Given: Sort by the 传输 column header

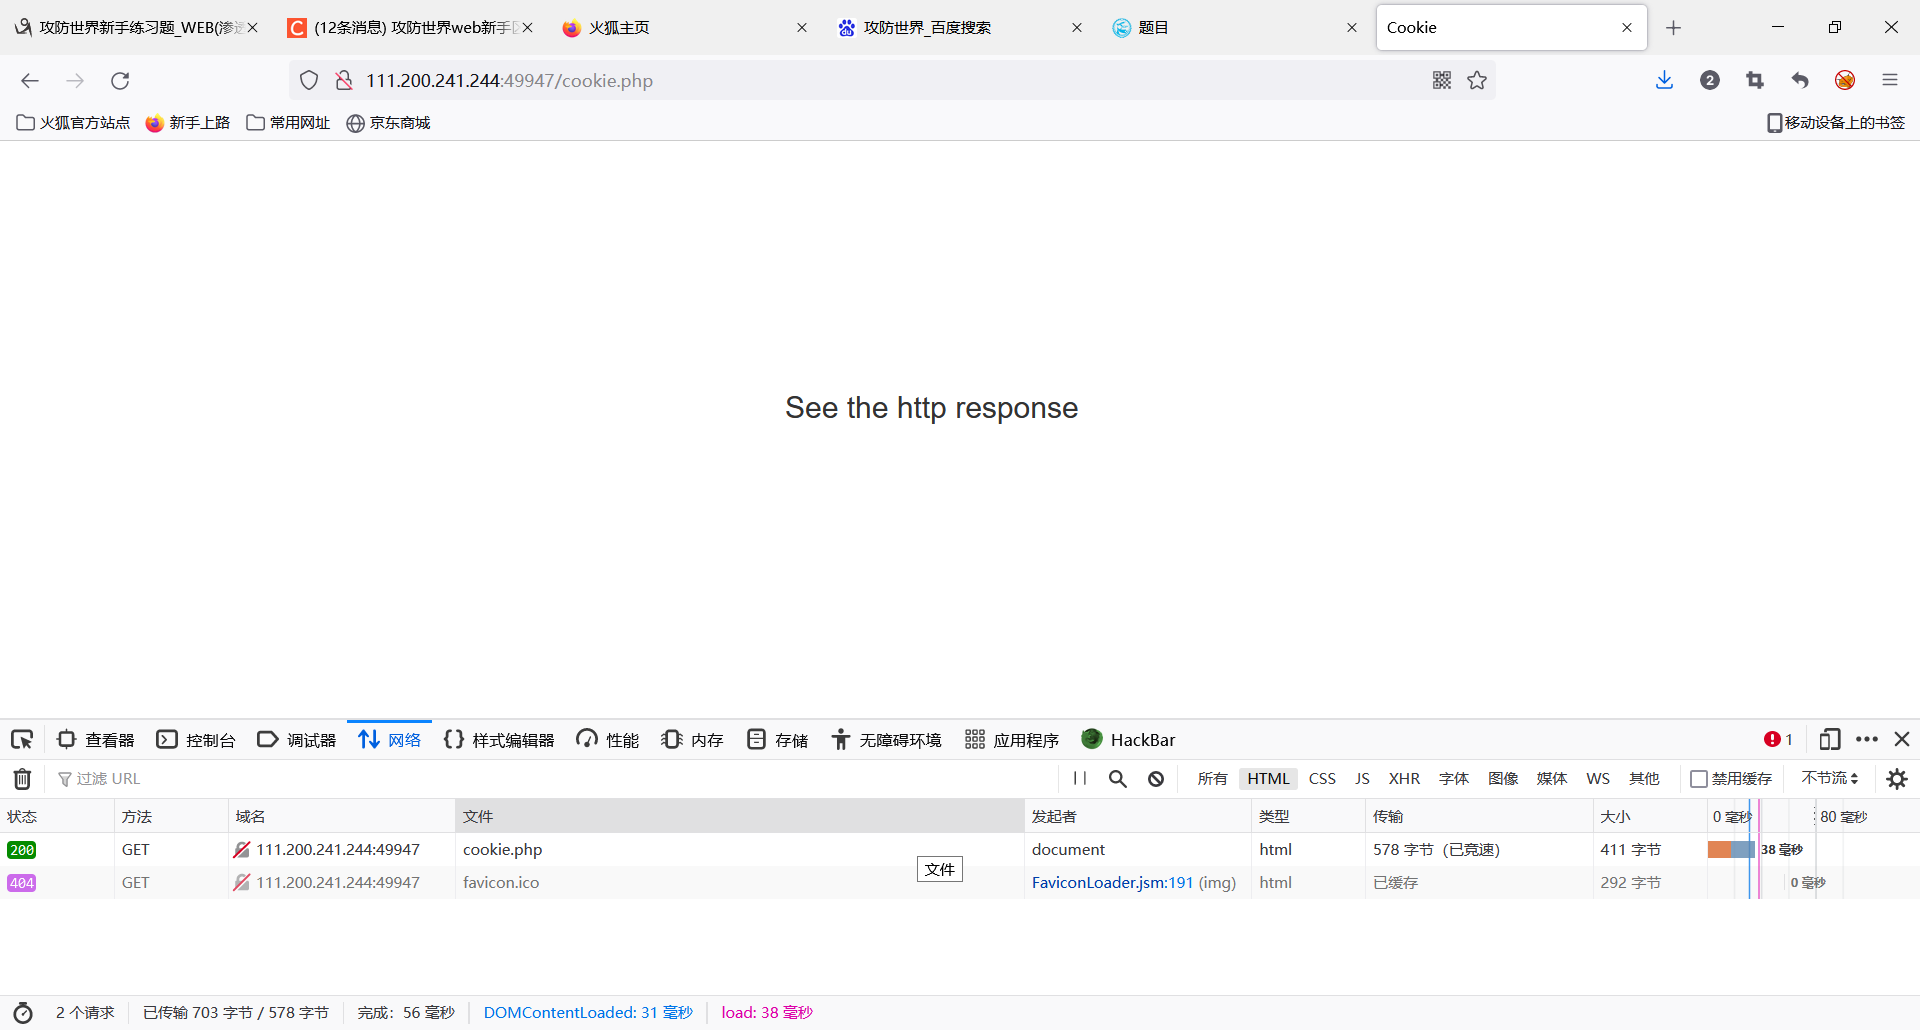Looking at the screenshot, I should 1478,816.
